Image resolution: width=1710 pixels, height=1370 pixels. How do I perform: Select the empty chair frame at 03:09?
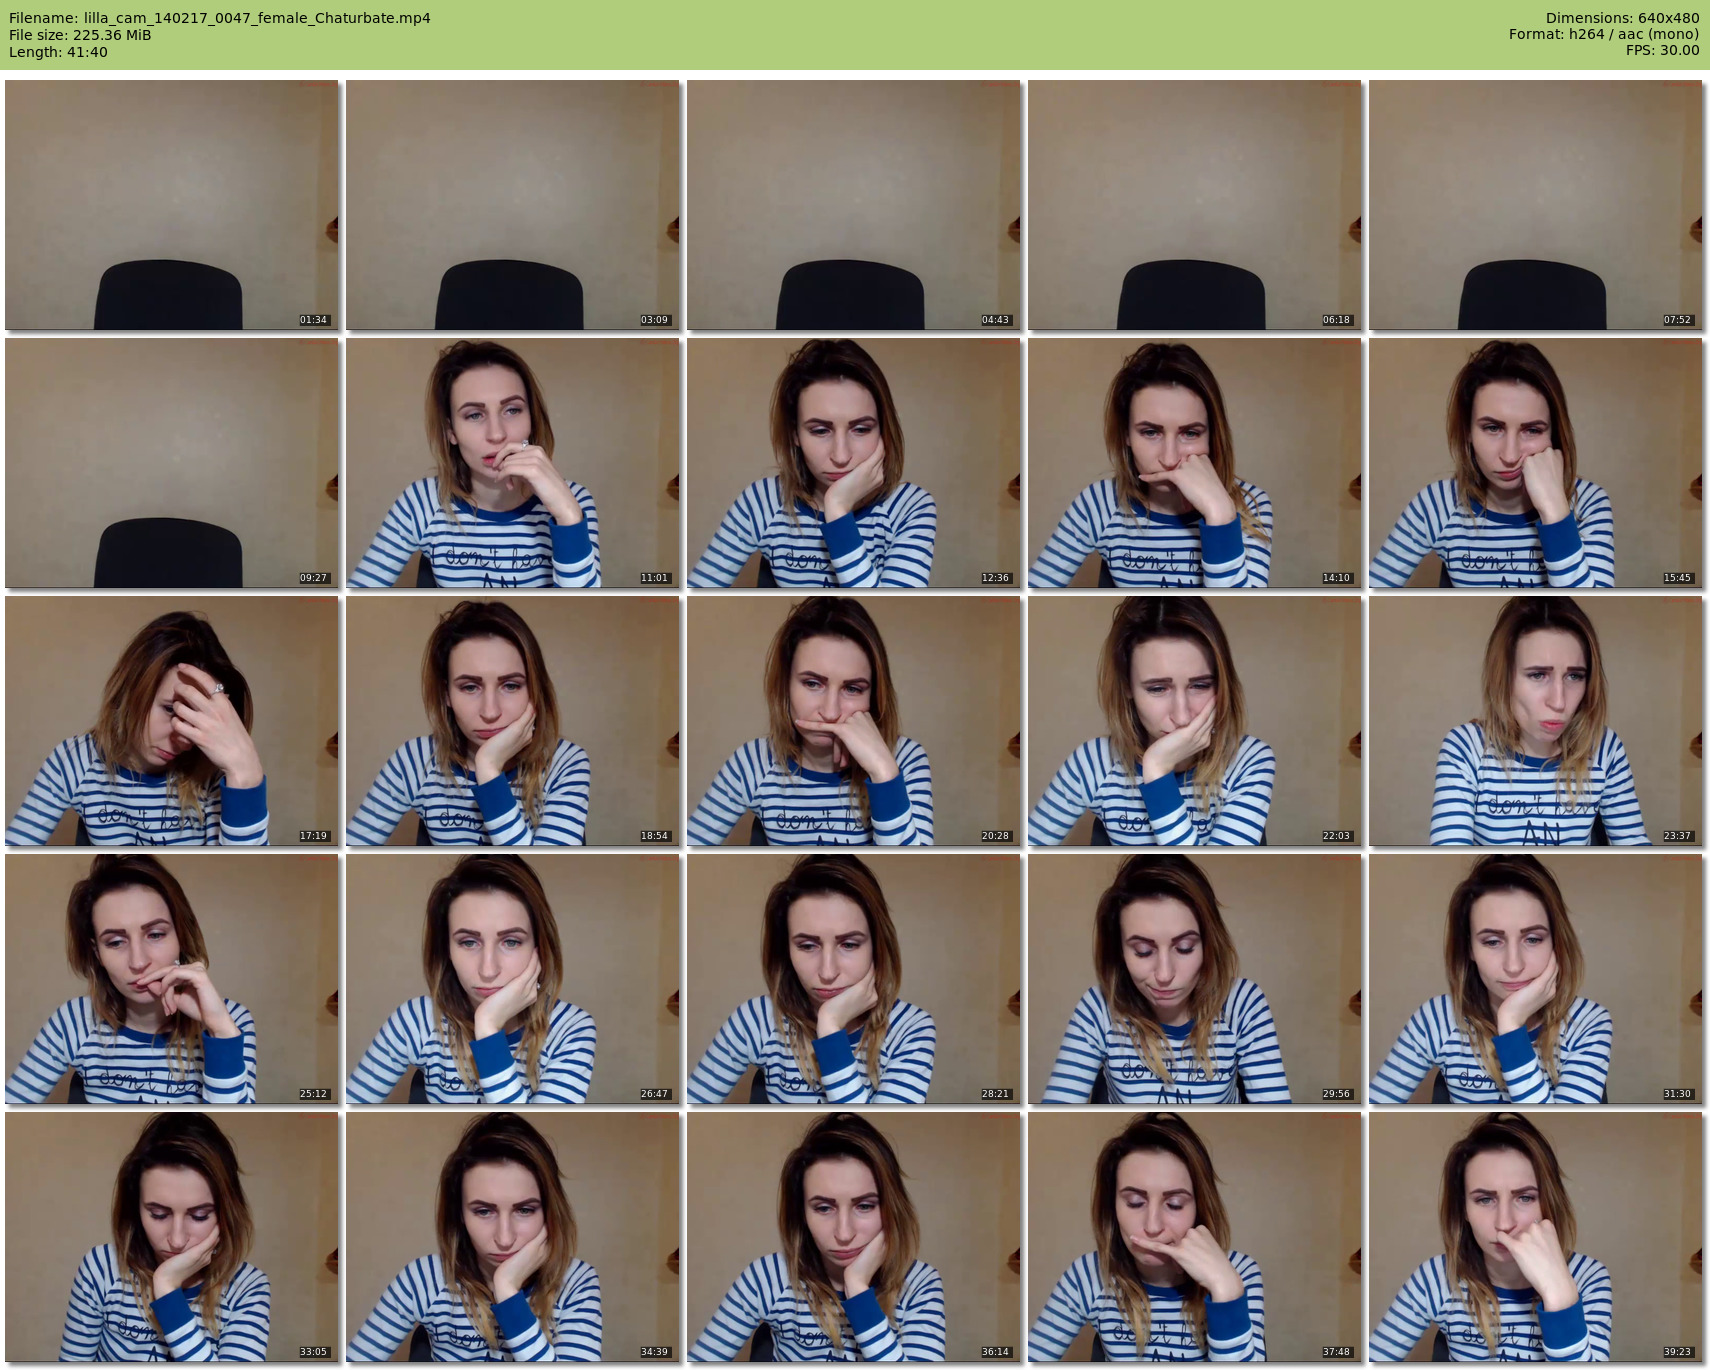pos(513,205)
